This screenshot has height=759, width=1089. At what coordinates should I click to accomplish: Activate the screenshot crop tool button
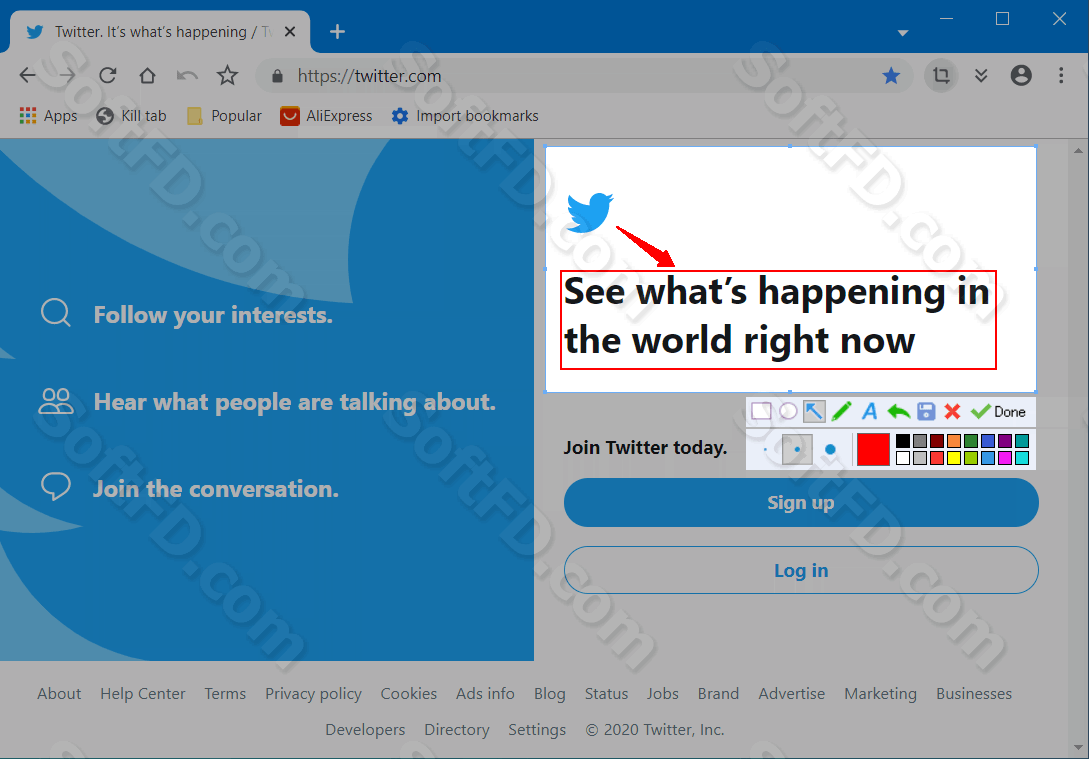(941, 75)
